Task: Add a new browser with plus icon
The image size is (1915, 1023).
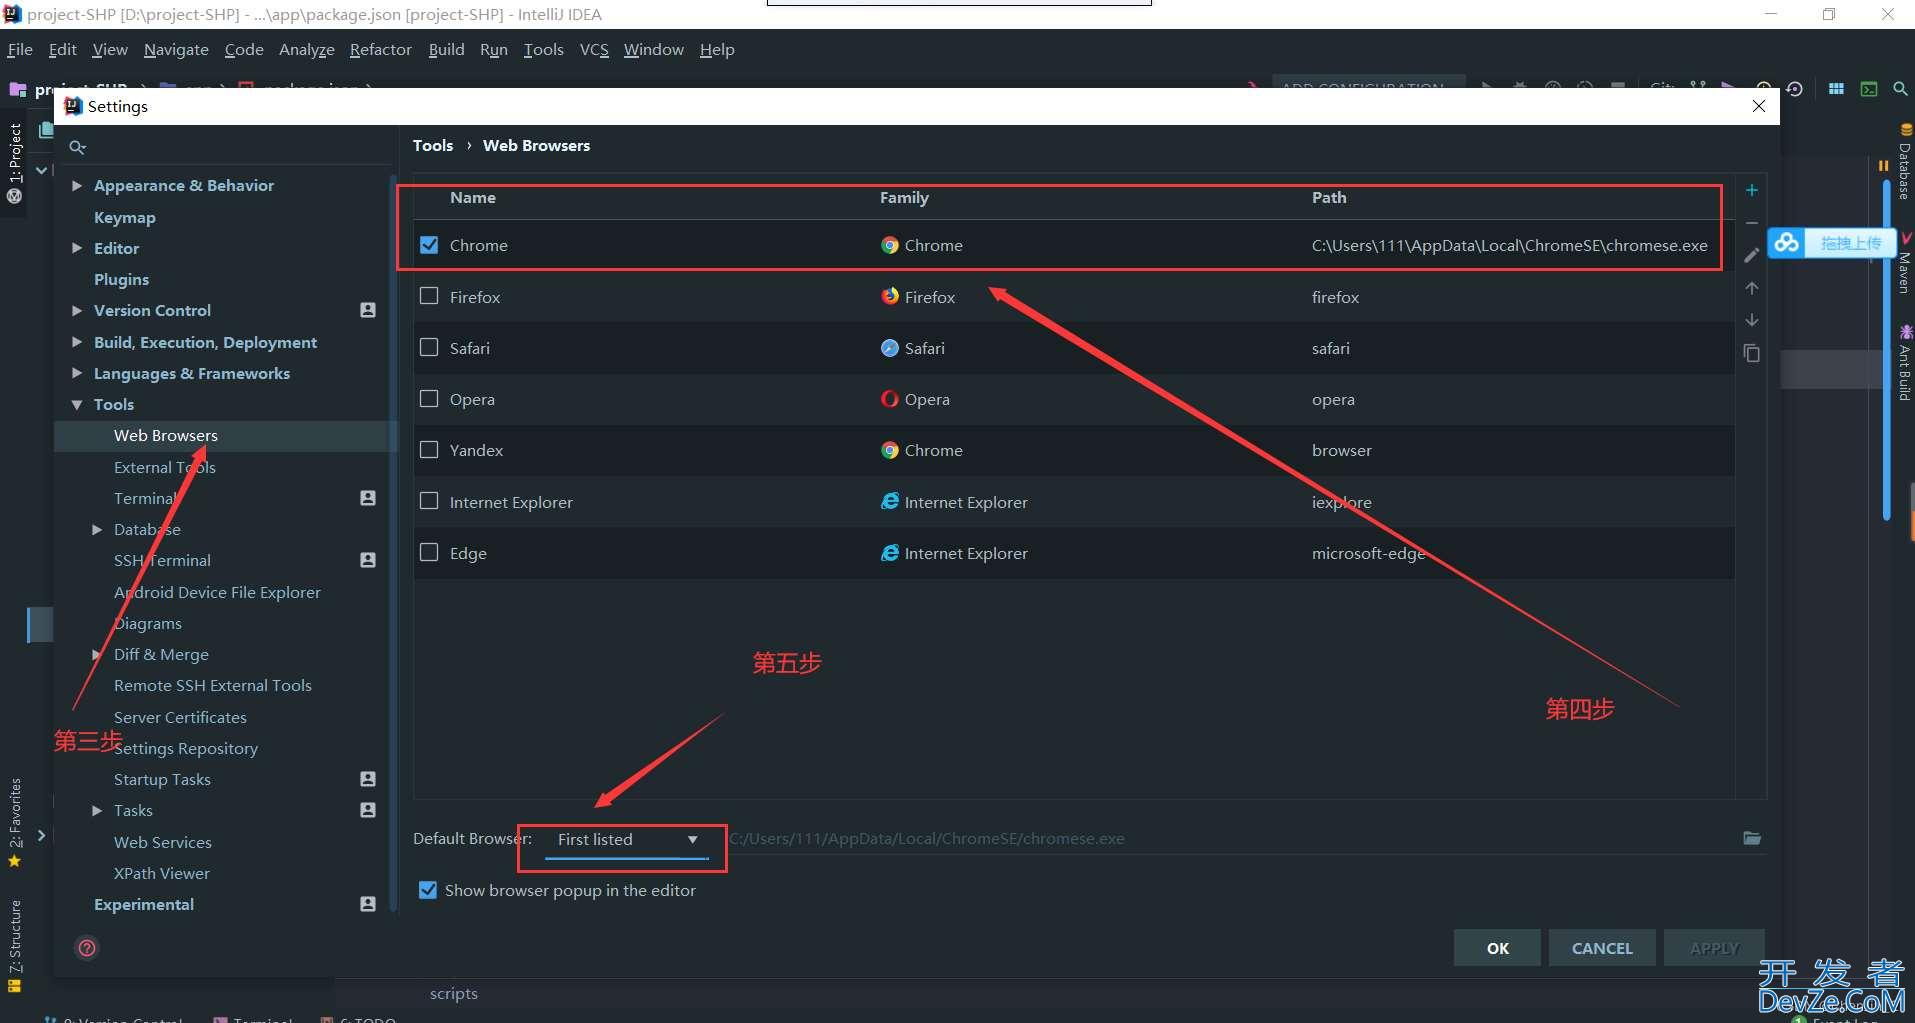Action: [x=1751, y=190]
